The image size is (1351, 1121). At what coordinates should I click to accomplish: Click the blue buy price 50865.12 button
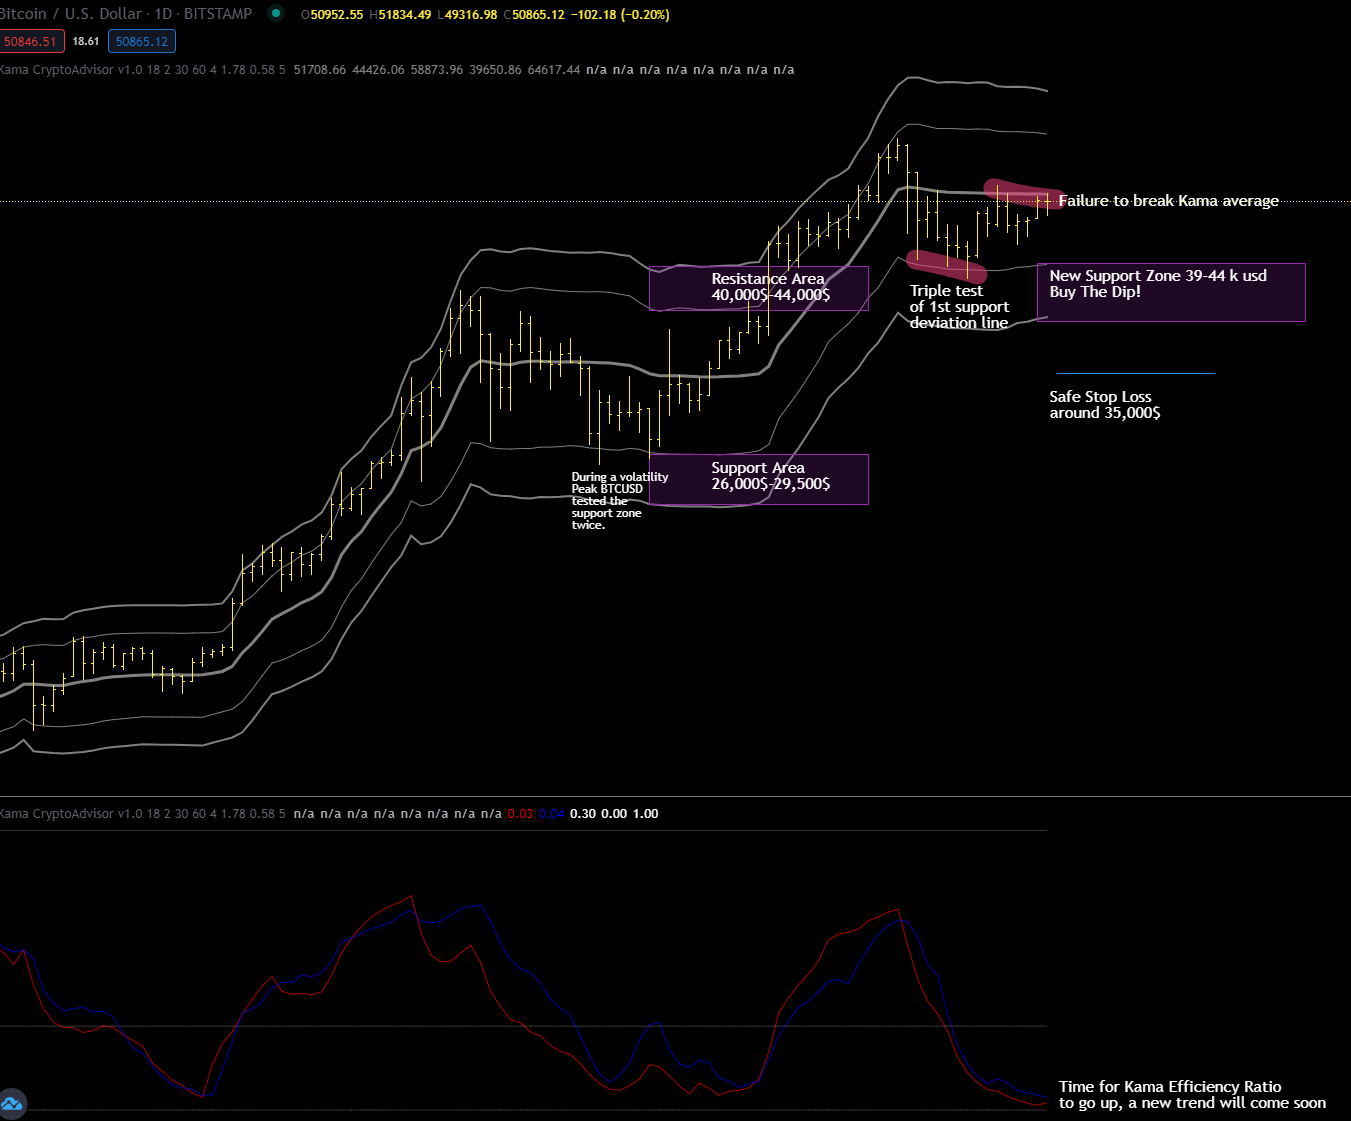pyautogui.click(x=142, y=41)
